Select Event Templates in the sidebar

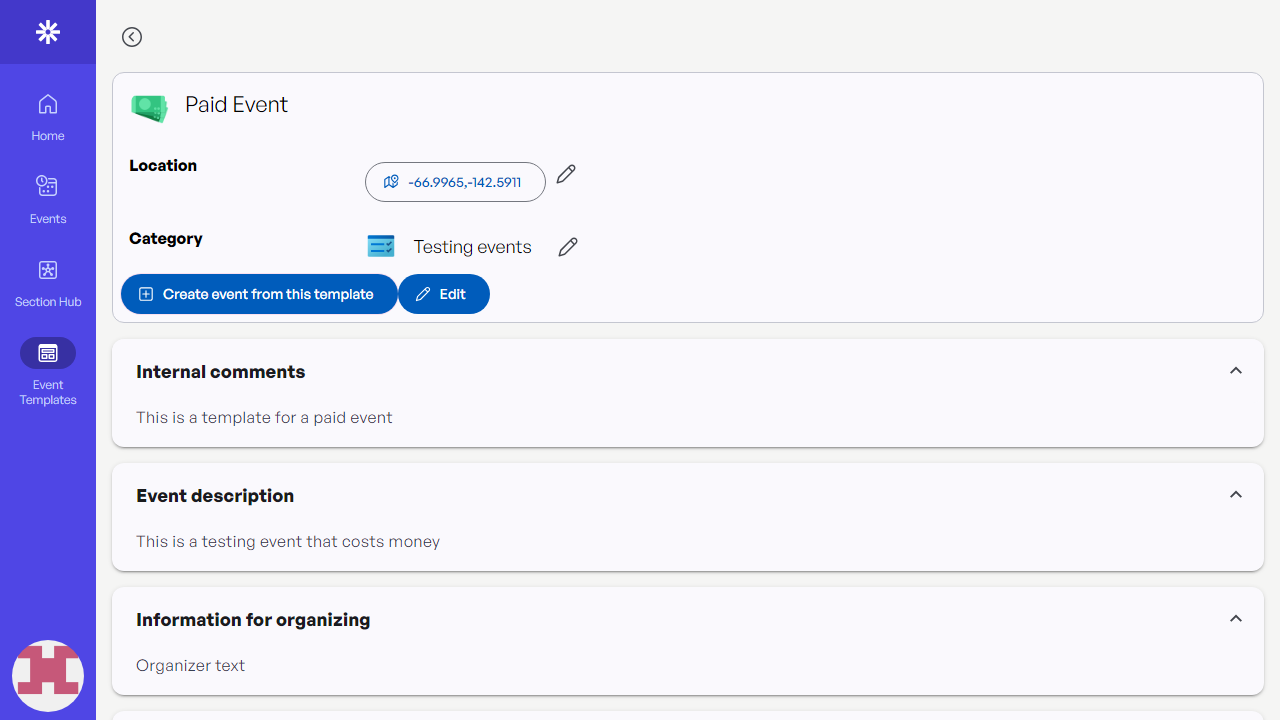pyautogui.click(x=48, y=371)
